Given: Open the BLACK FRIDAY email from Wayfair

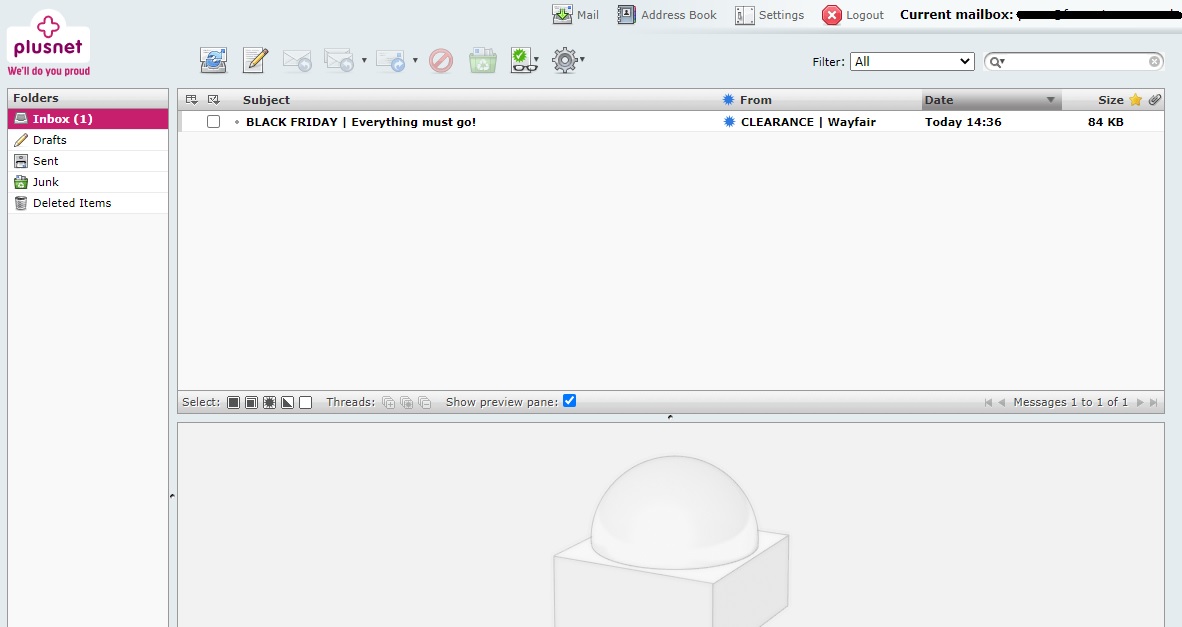Looking at the screenshot, I should click(x=359, y=121).
